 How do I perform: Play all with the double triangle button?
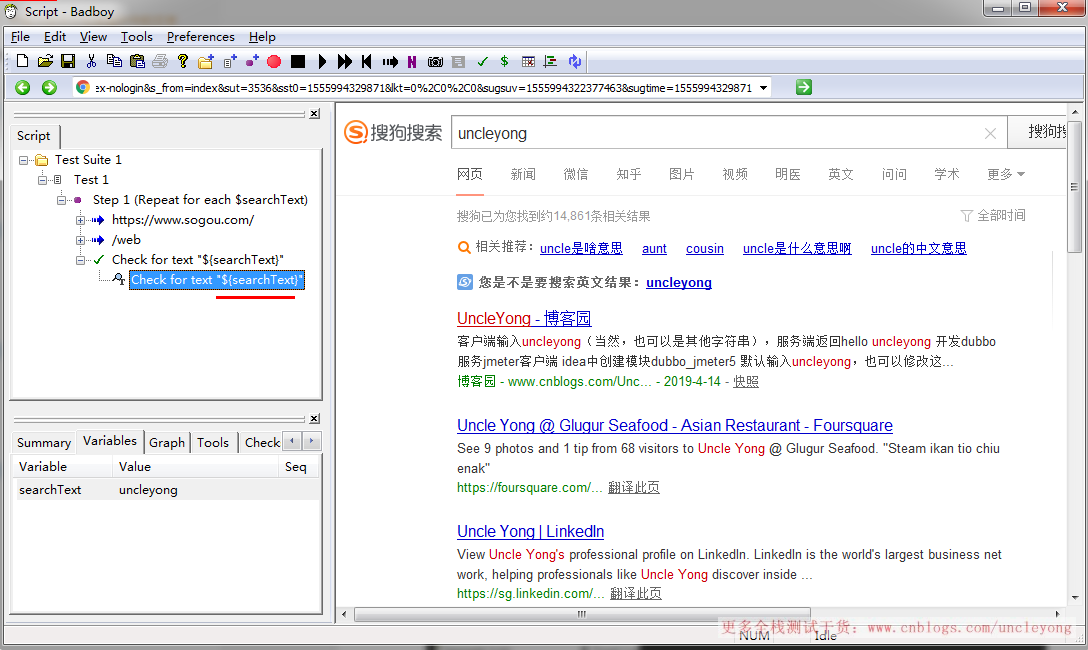click(345, 61)
